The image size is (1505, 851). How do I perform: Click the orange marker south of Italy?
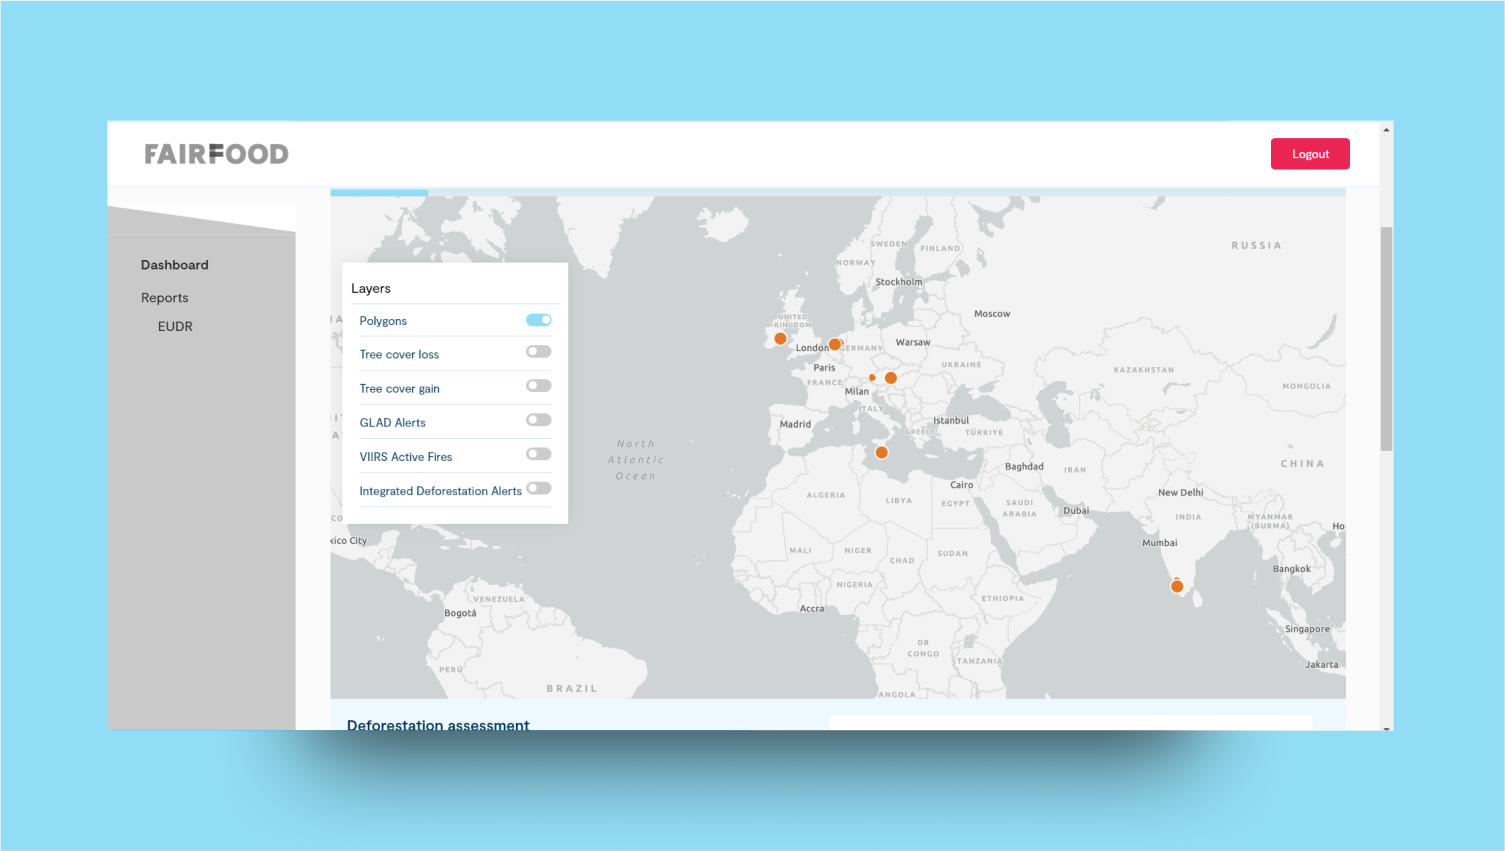click(882, 453)
